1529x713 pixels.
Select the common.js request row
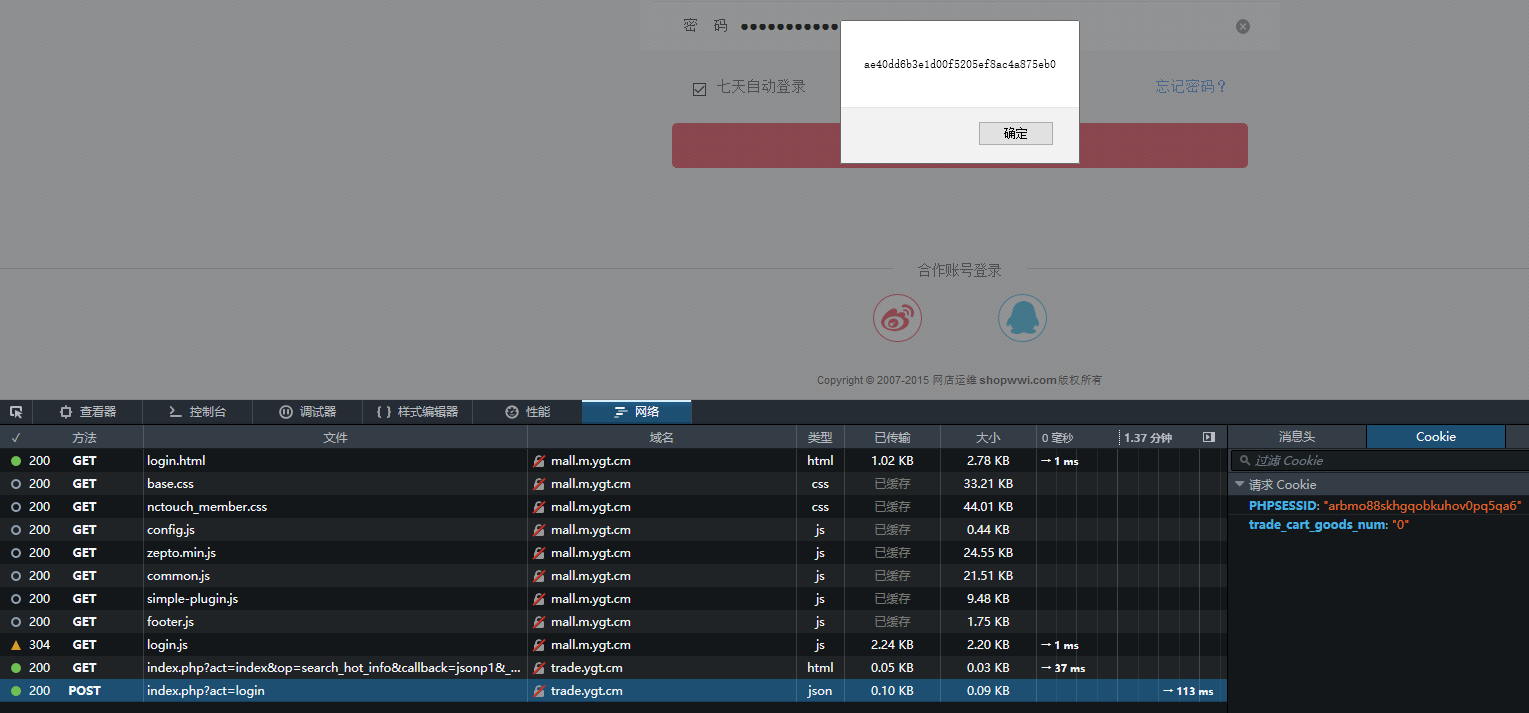click(x=613, y=576)
